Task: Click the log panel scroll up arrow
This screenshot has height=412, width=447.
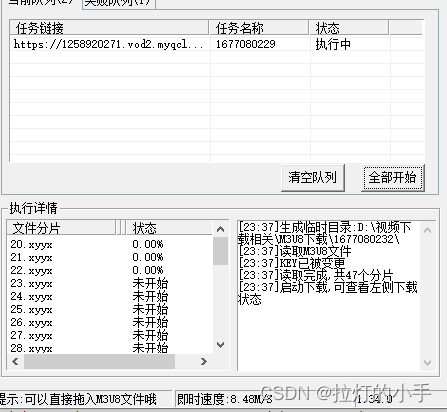Action: (x=428, y=230)
